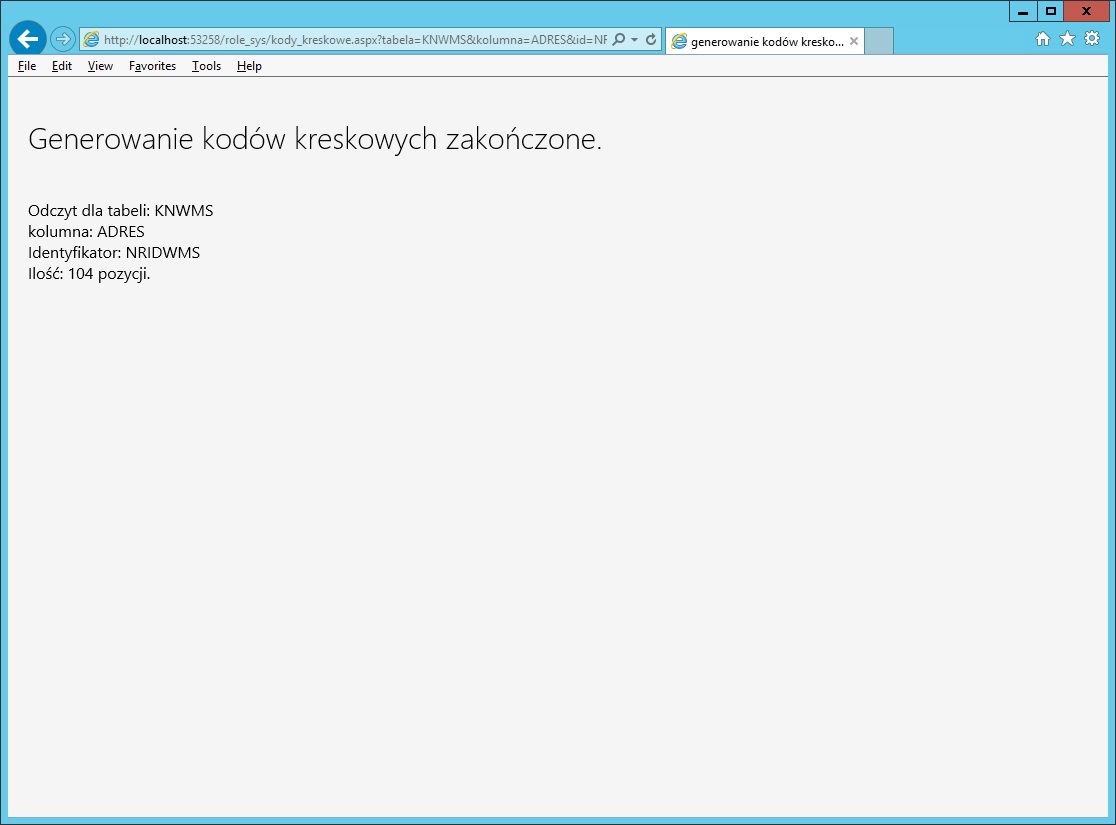Open the Favorites menu
The image size is (1116, 825).
152,66
